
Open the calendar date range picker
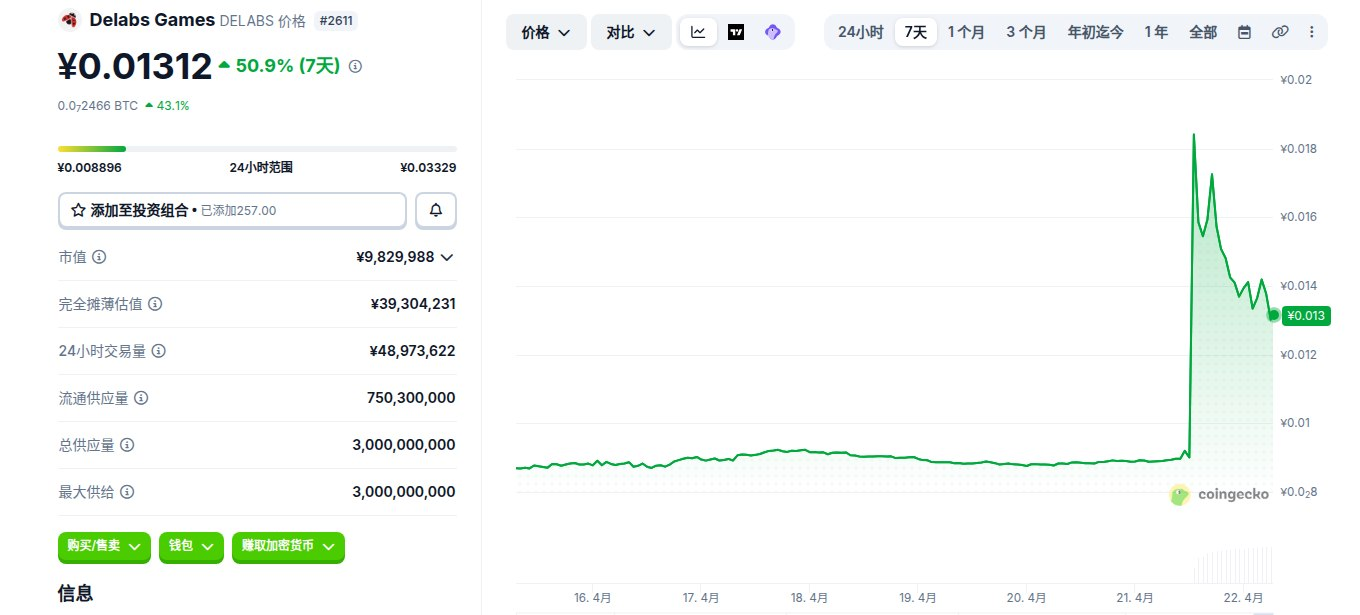(x=1244, y=32)
